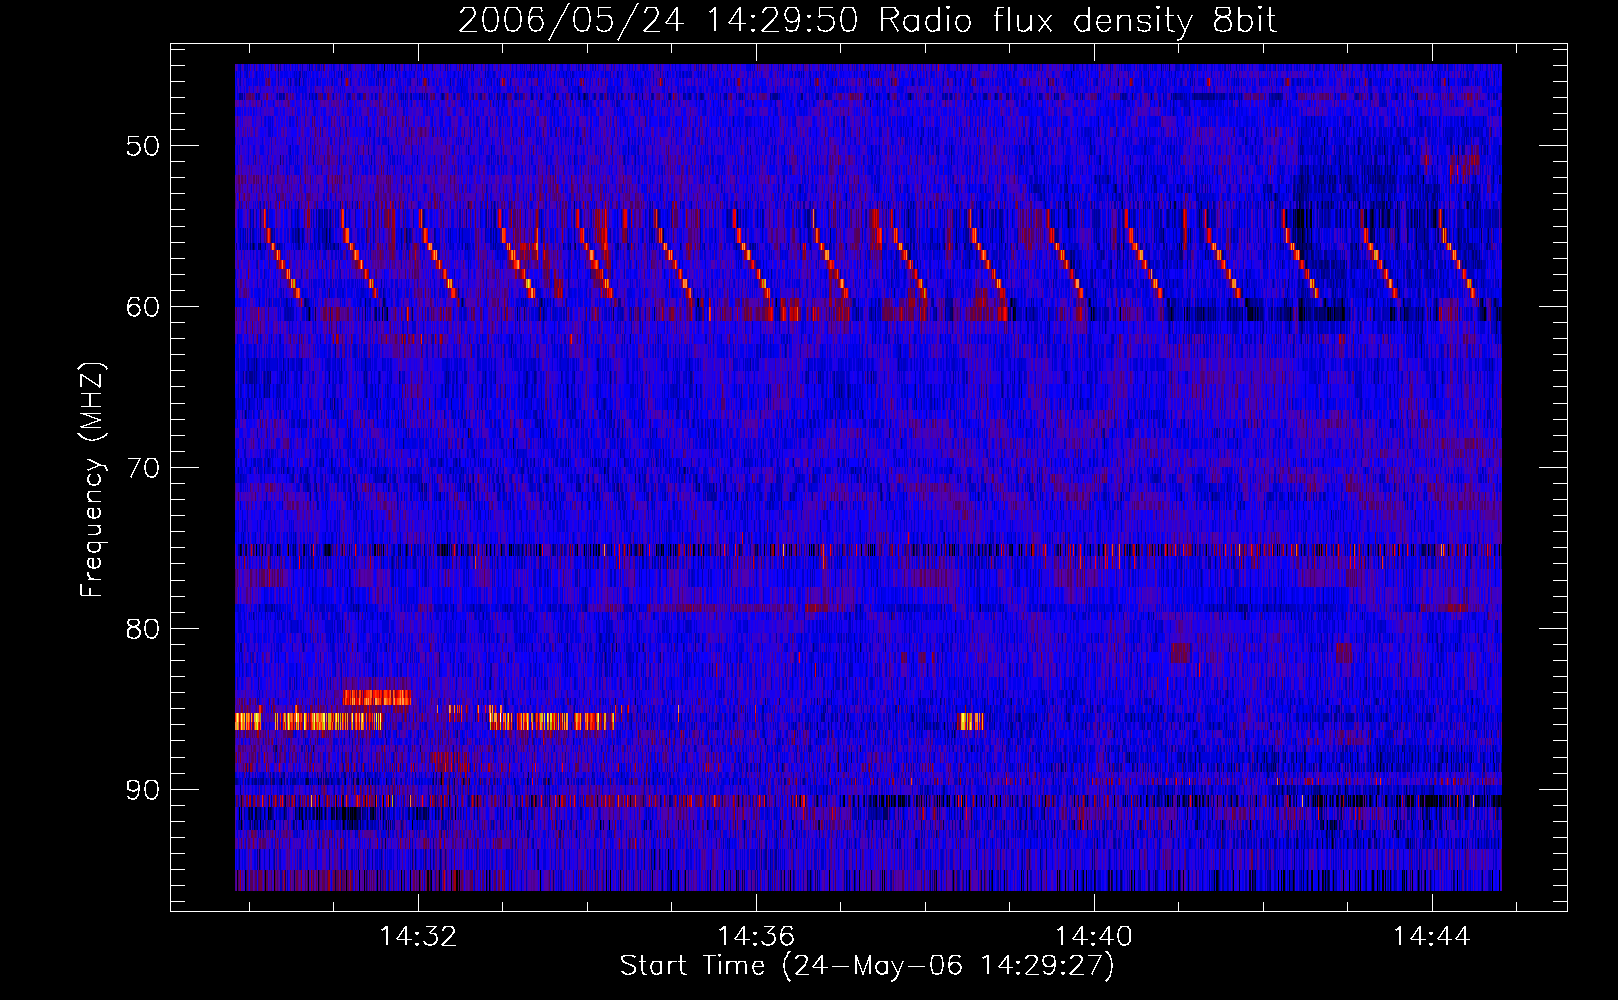Image resolution: width=1618 pixels, height=1000 pixels.
Task: Click the 14:36 time tick label
Action: coord(756,937)
